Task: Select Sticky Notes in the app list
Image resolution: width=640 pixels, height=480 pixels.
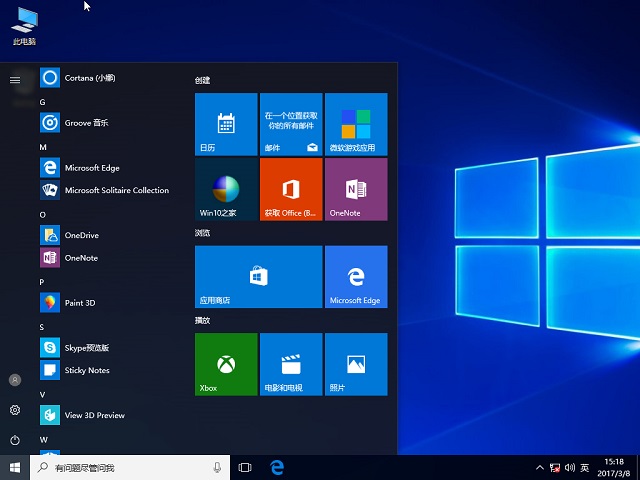Action: pos(86,370)
